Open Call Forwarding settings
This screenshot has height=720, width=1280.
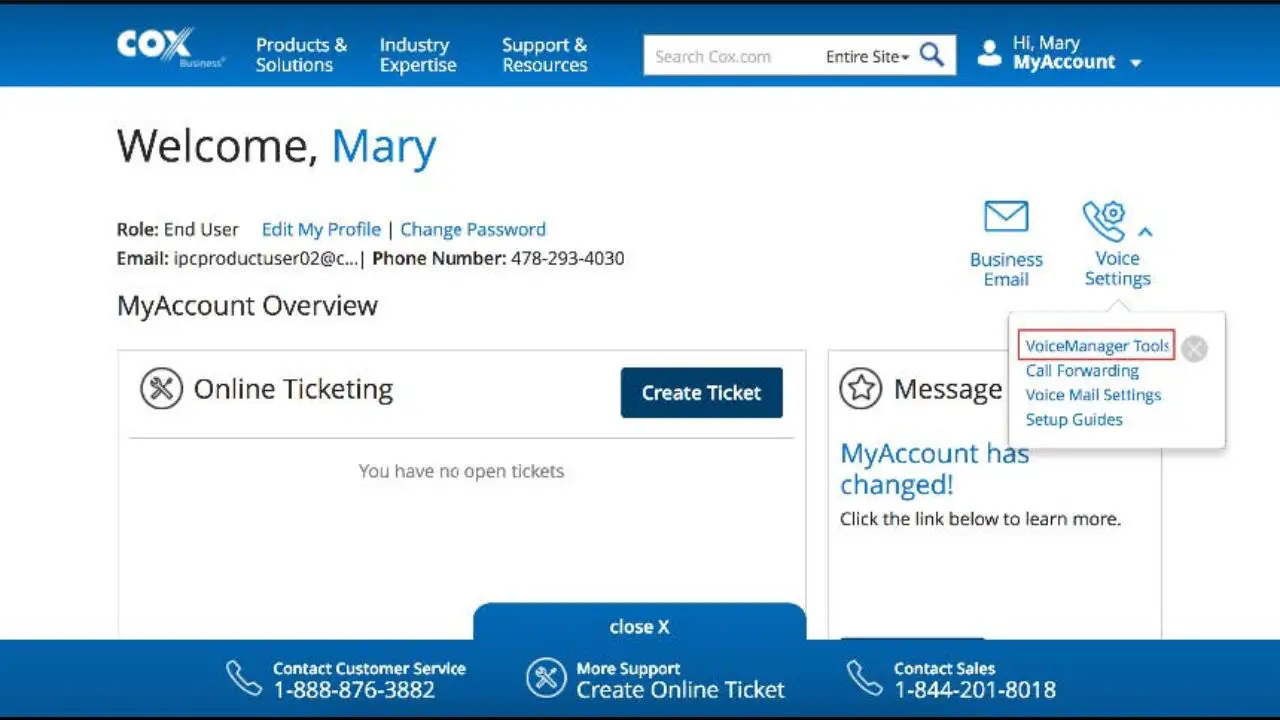pos(1082,370)
